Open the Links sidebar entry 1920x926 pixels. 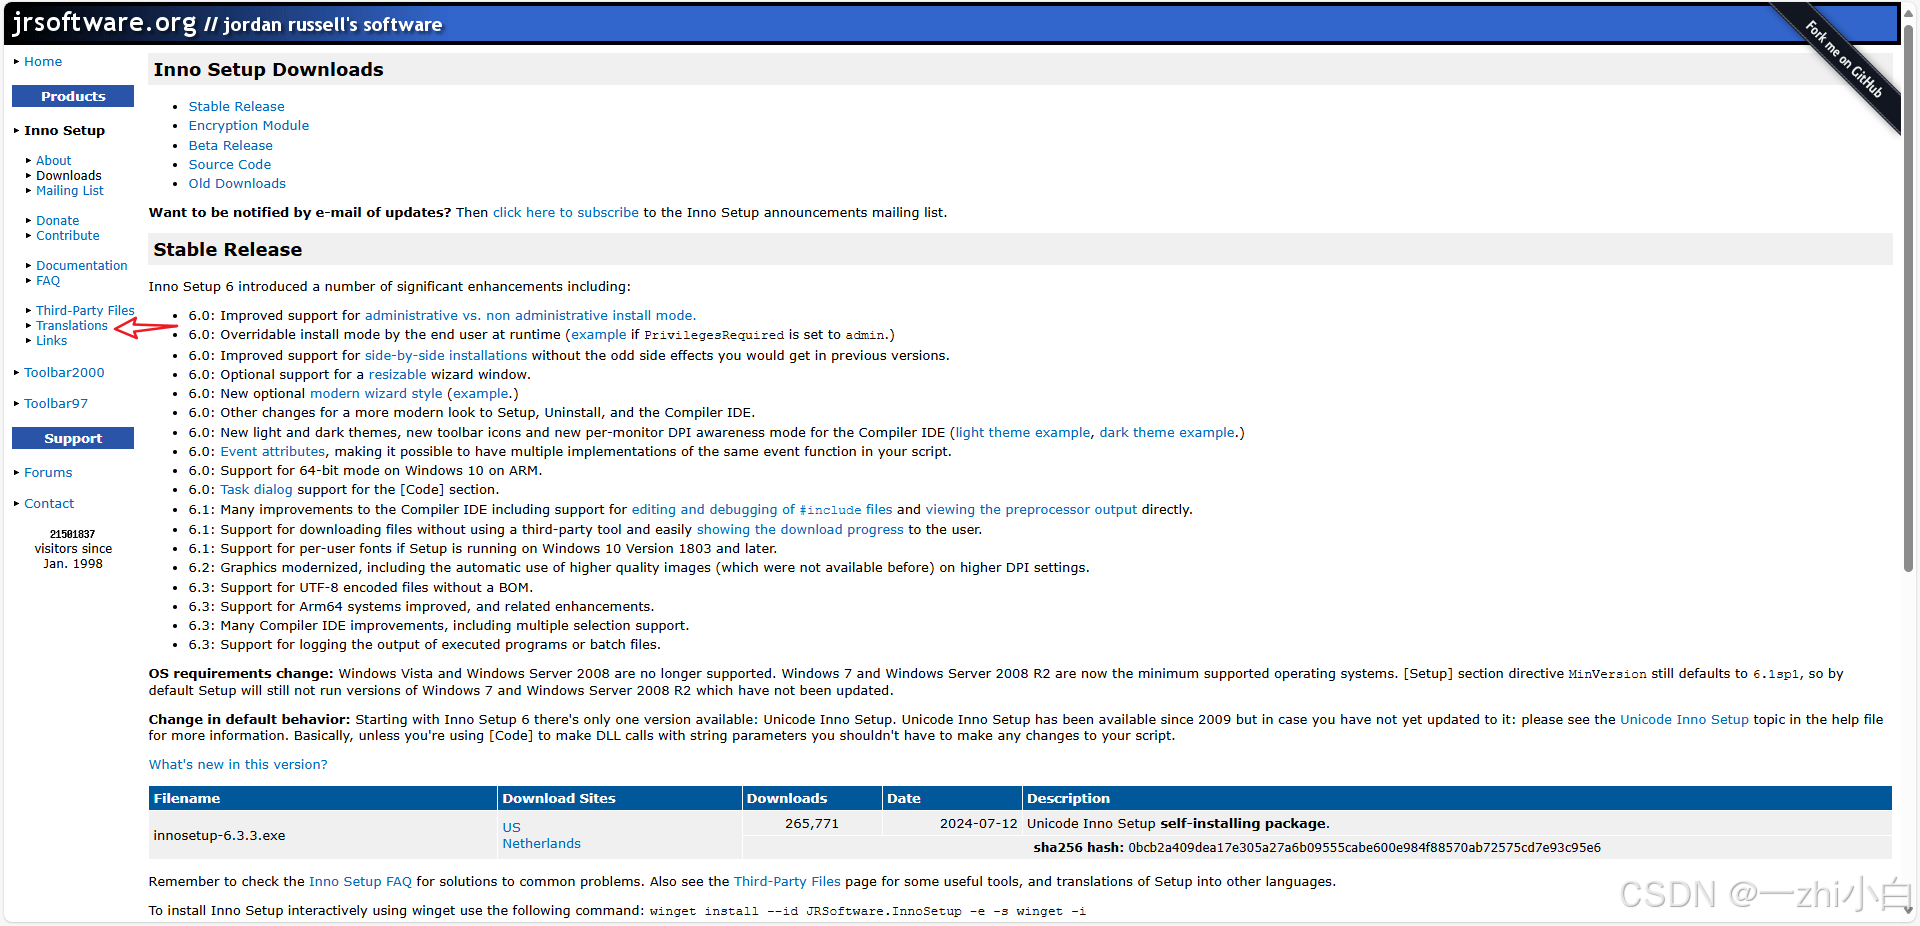click(x=52, y=340)
